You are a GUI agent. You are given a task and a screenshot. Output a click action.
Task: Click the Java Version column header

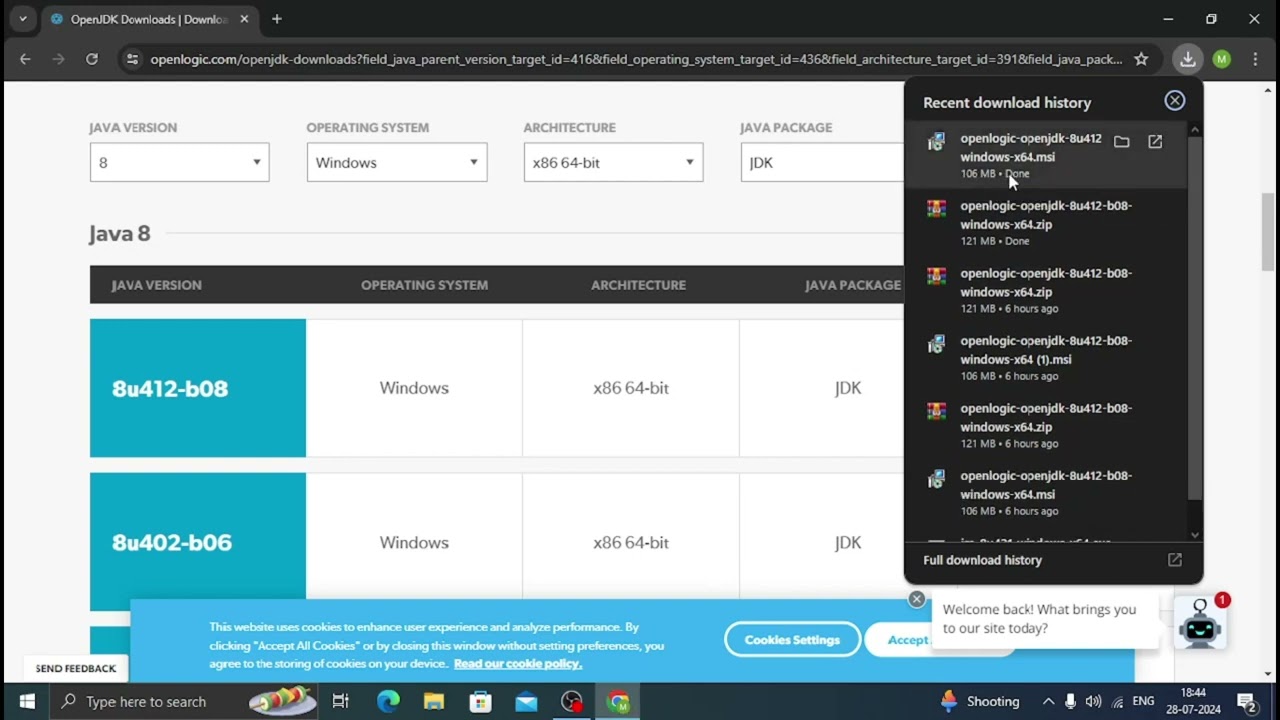coord(157,285)
